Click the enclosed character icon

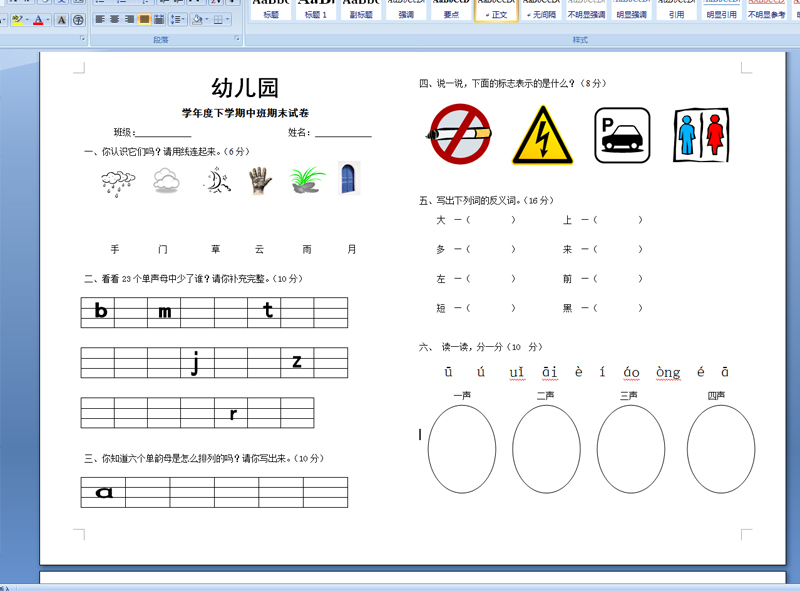(x=78, y=20)
